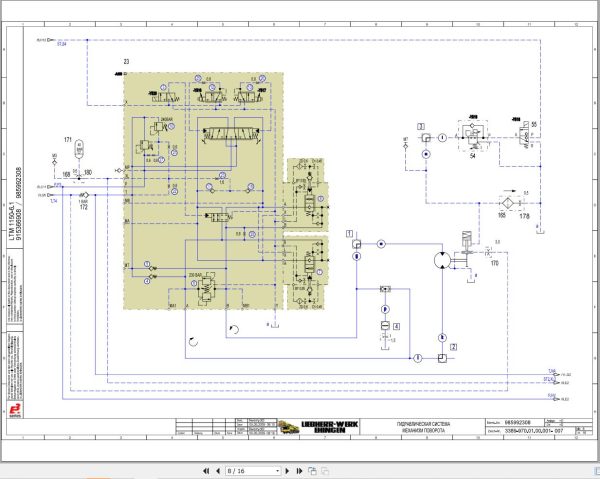Go to the next page
Image resolution: width=600 pixels, height=479 pixels.
[x=287, y=471]
